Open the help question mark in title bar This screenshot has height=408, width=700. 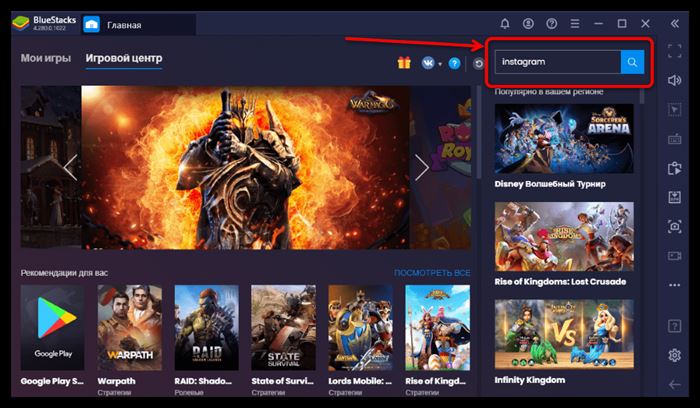(x=552, y=24)
